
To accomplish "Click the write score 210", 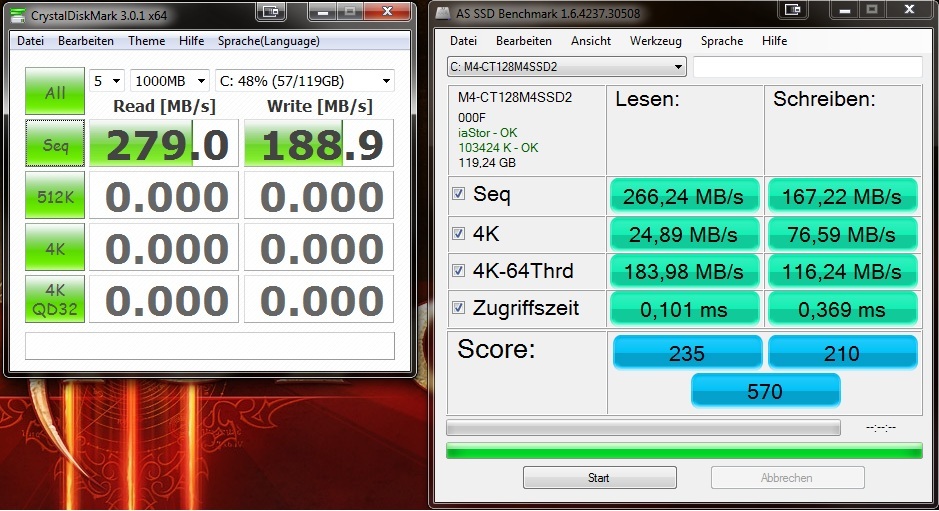I will [842, 352].
